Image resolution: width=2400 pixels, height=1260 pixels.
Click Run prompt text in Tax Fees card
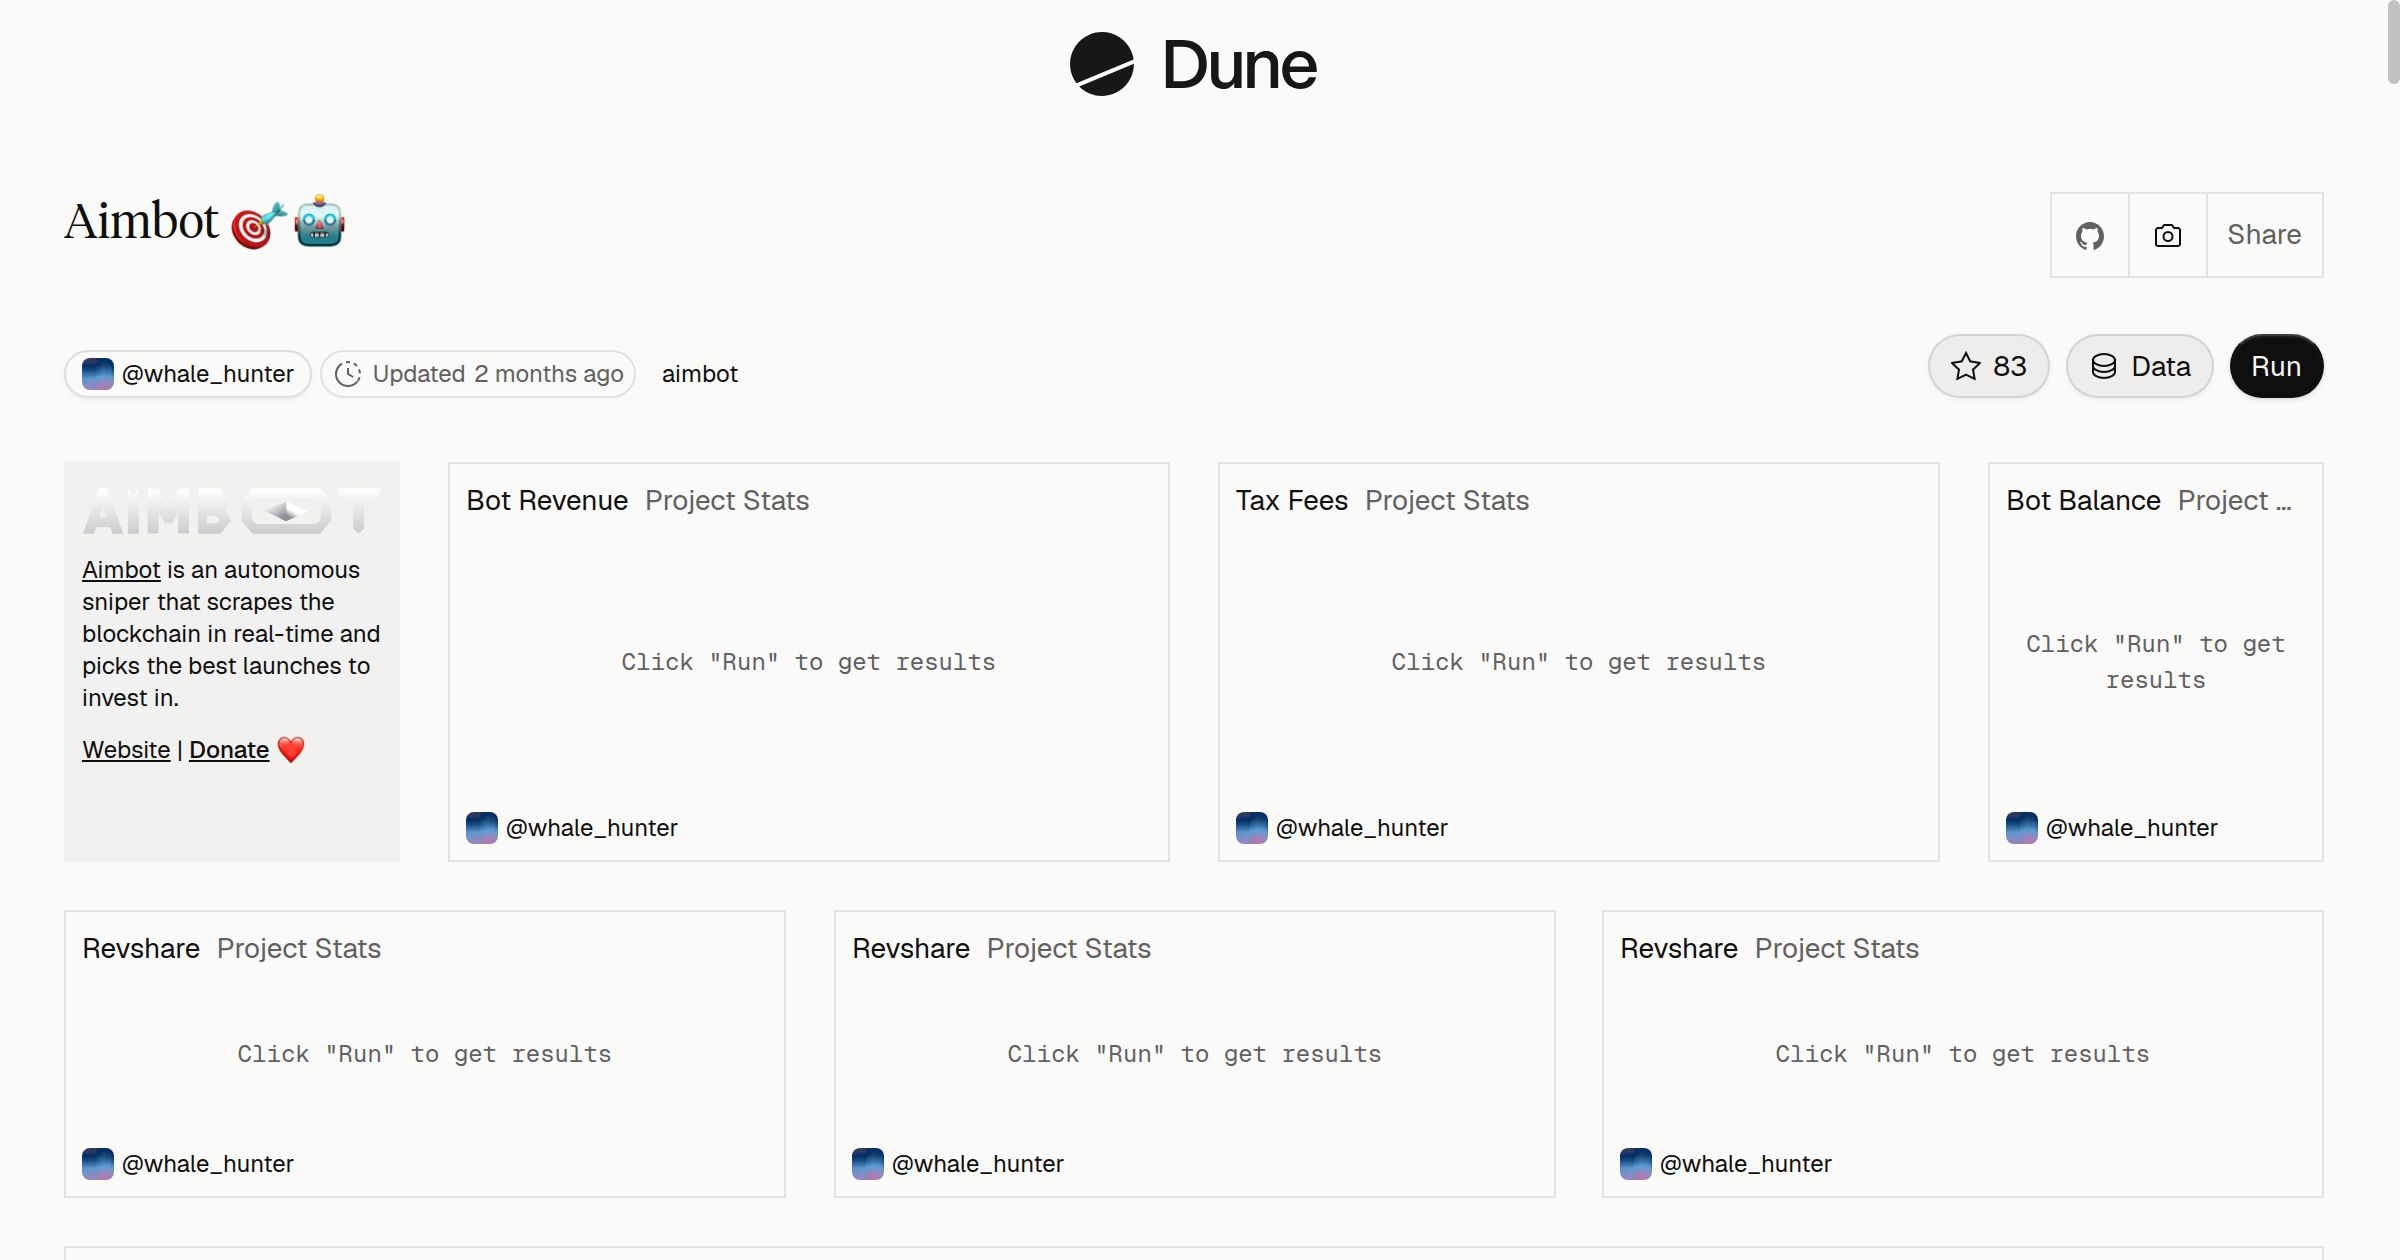tap(1578, 662)
